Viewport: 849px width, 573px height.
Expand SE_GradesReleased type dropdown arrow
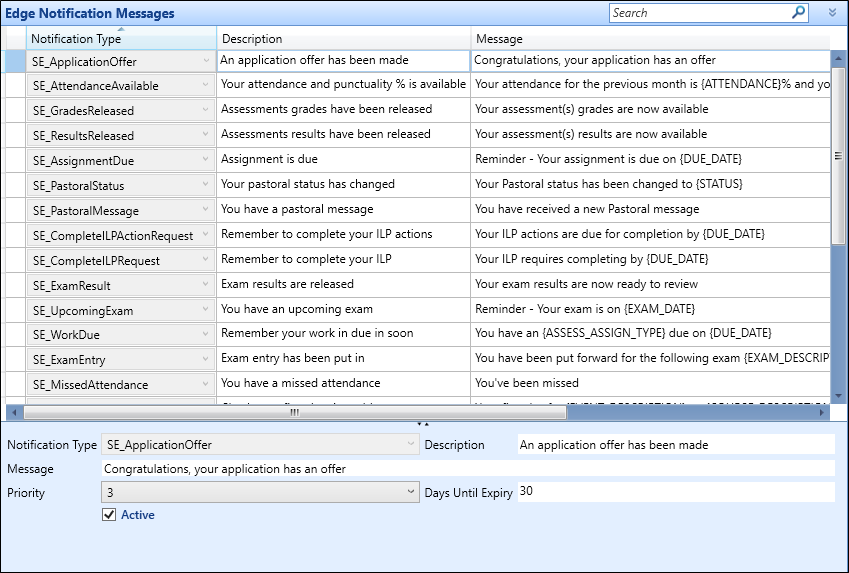click(x=205, y=111)
